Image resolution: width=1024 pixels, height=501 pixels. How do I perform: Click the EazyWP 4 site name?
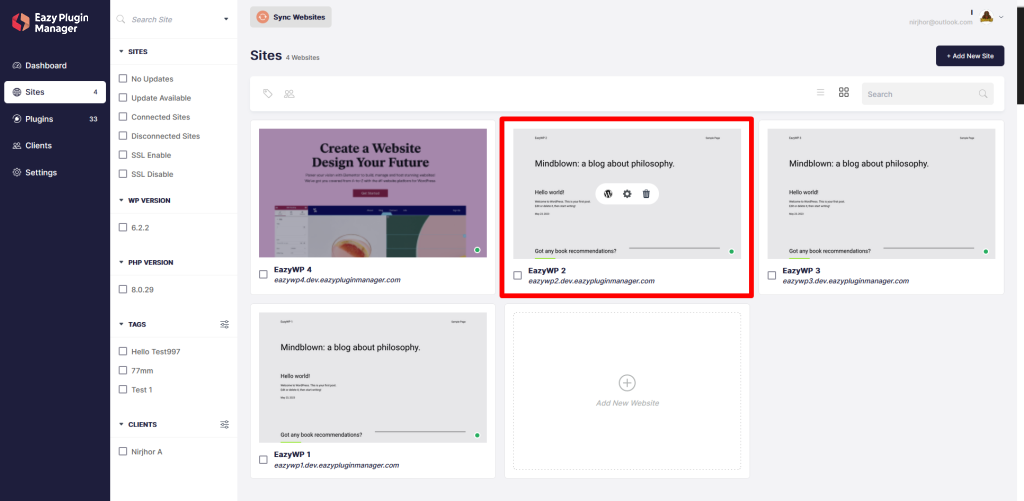click(x=293, y=269)
